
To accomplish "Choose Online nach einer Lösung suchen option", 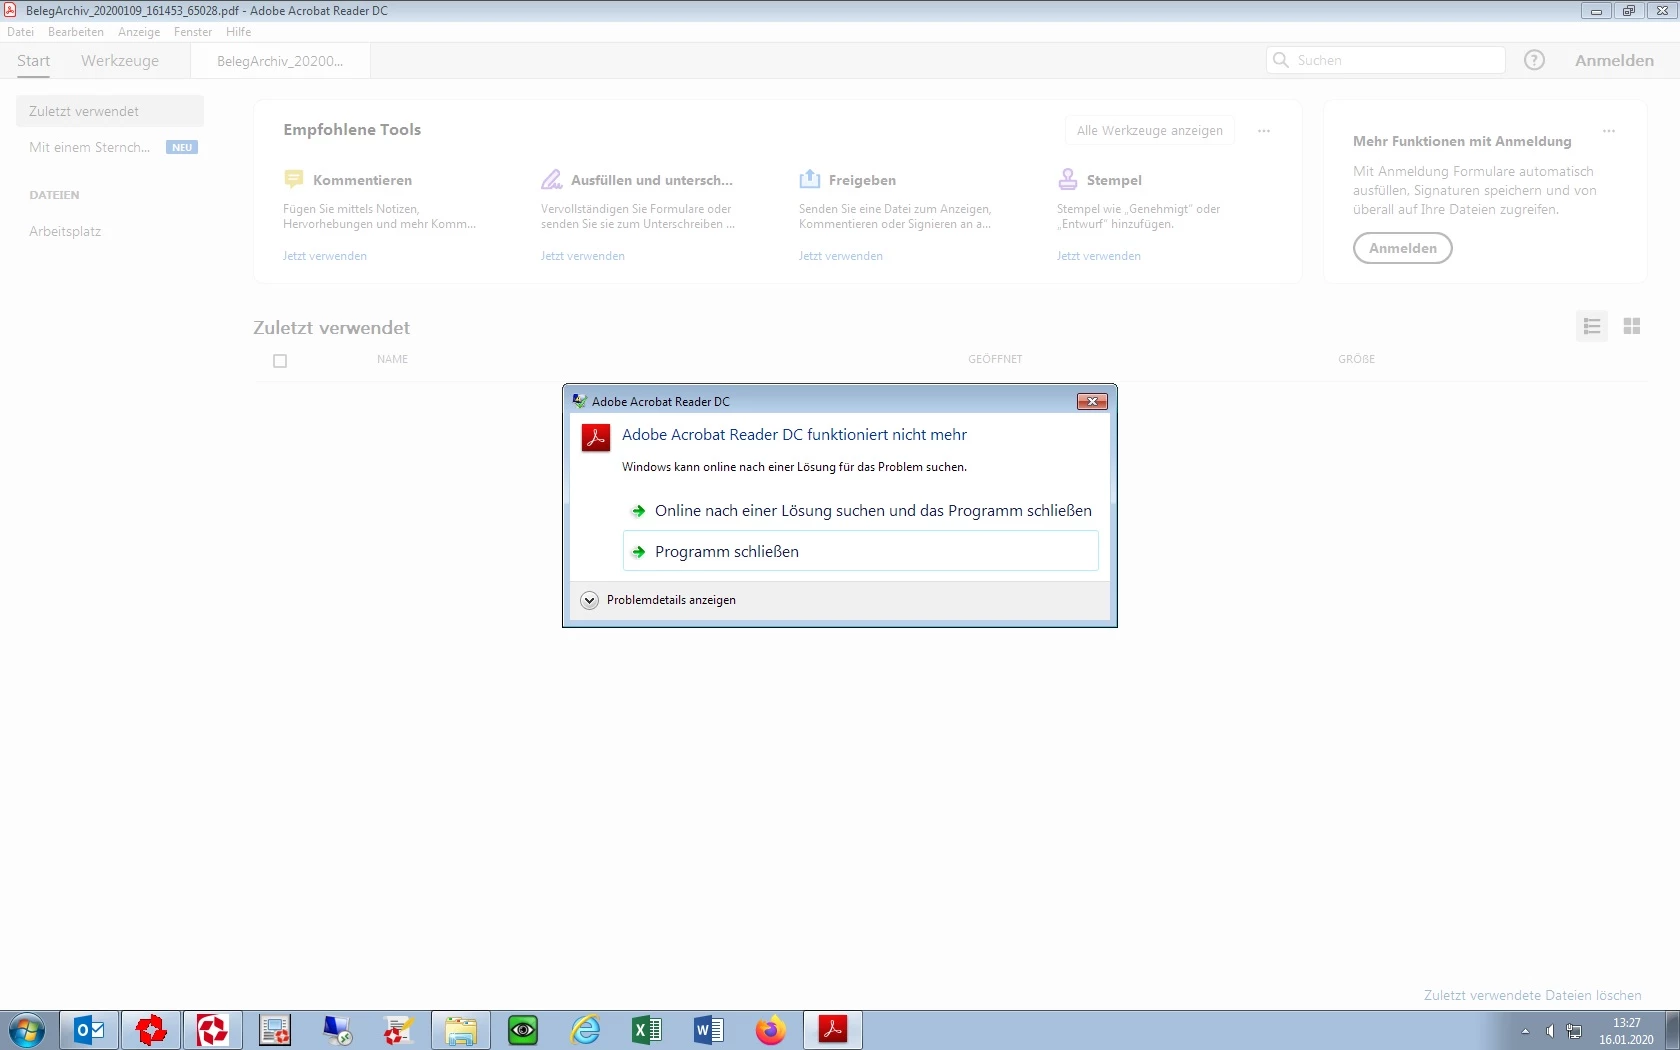I will tap(860, 510).
